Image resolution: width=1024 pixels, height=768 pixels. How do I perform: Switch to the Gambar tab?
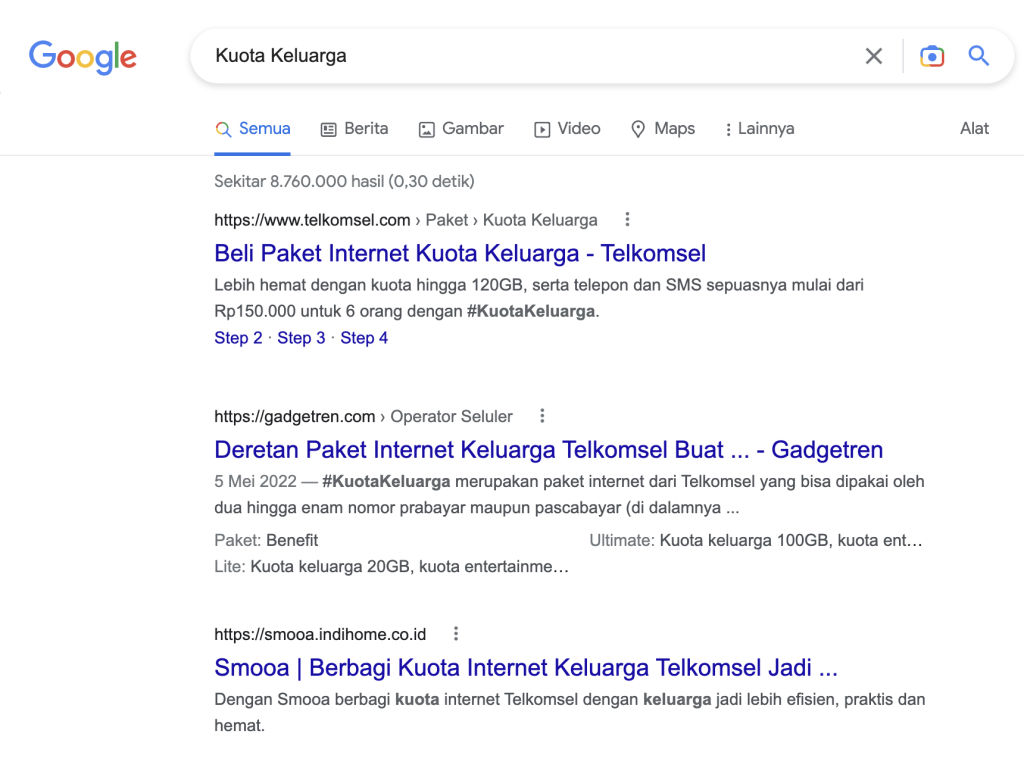tap(461, 129)
